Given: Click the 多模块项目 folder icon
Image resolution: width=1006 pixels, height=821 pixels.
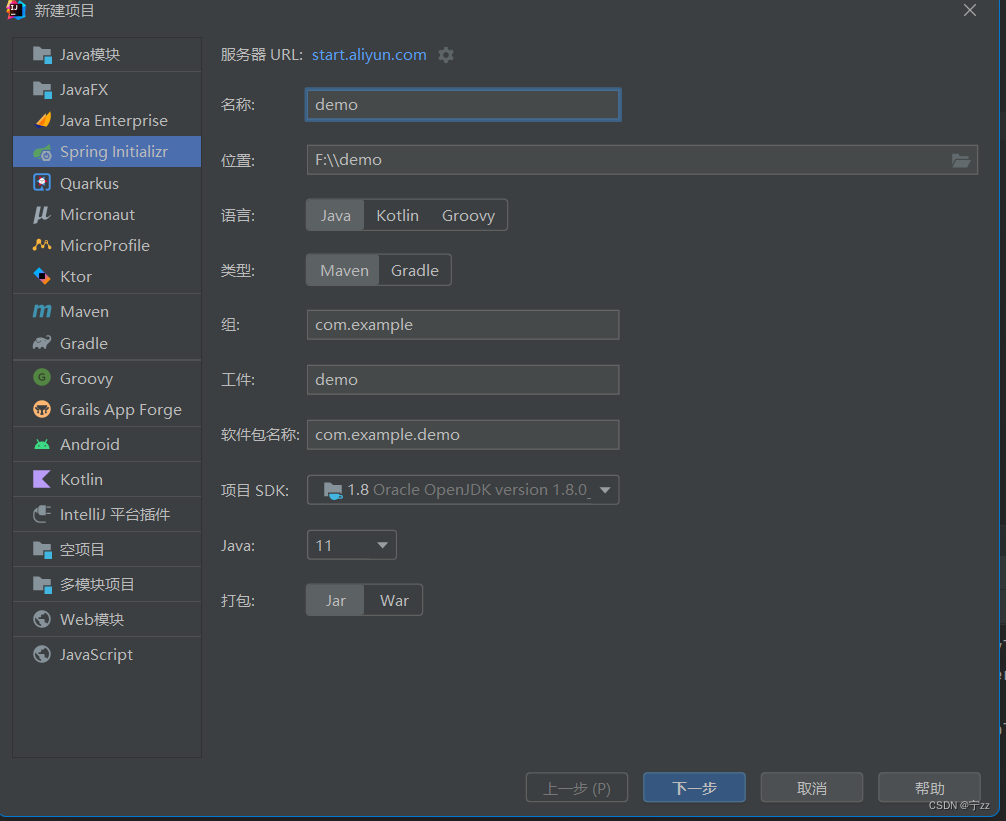Looking at the screenshot, I should point(42,584).
